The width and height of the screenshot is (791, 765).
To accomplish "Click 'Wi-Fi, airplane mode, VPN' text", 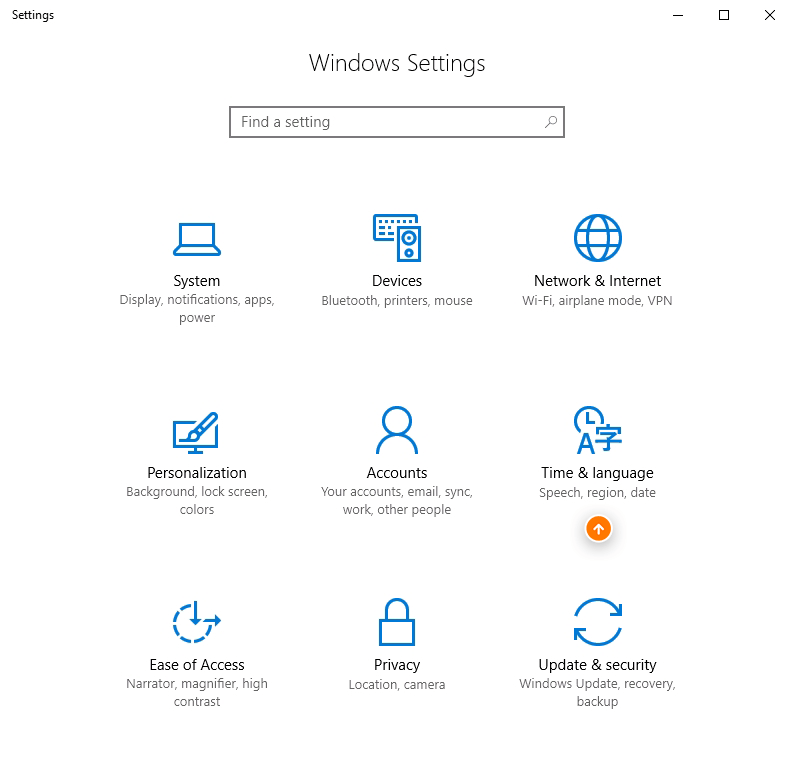I will tap(597, 301).
